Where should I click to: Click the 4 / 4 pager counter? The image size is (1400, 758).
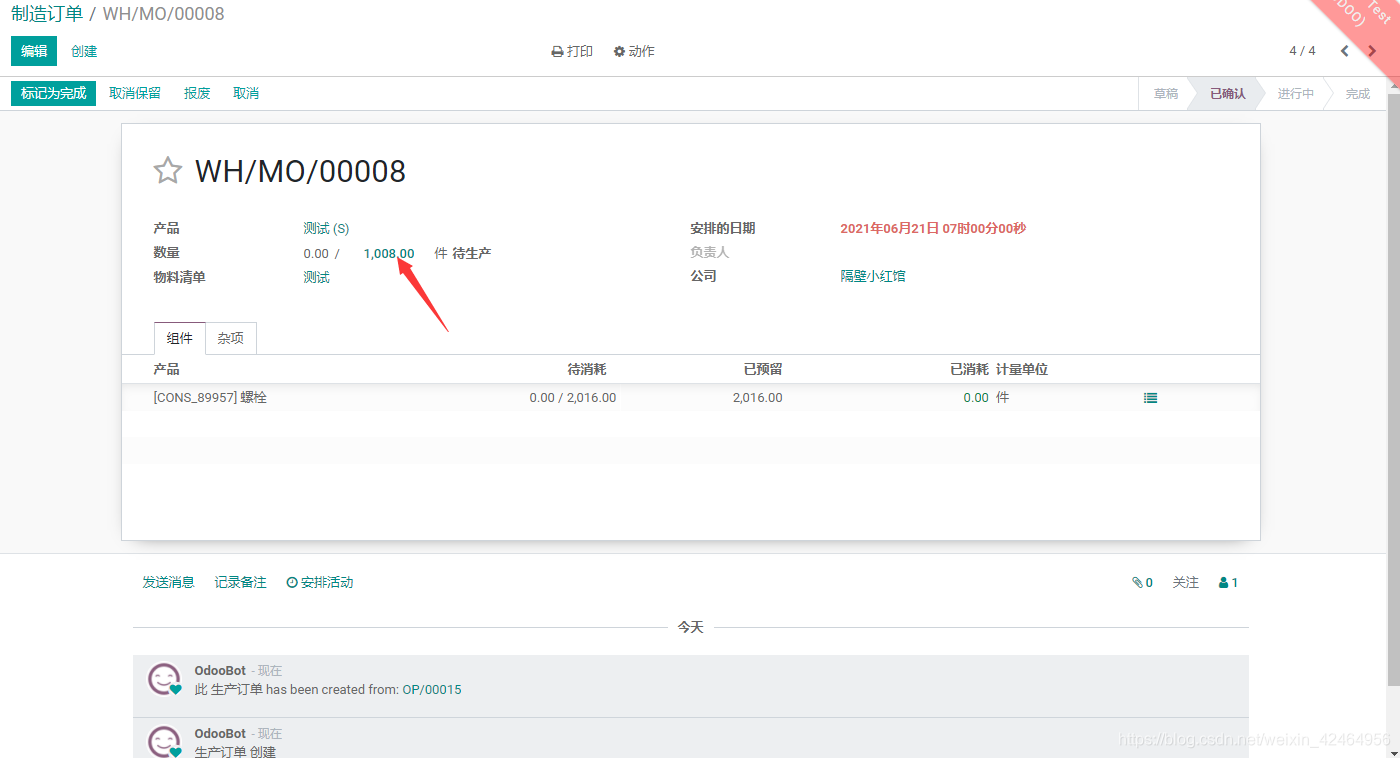(1302, 51)
